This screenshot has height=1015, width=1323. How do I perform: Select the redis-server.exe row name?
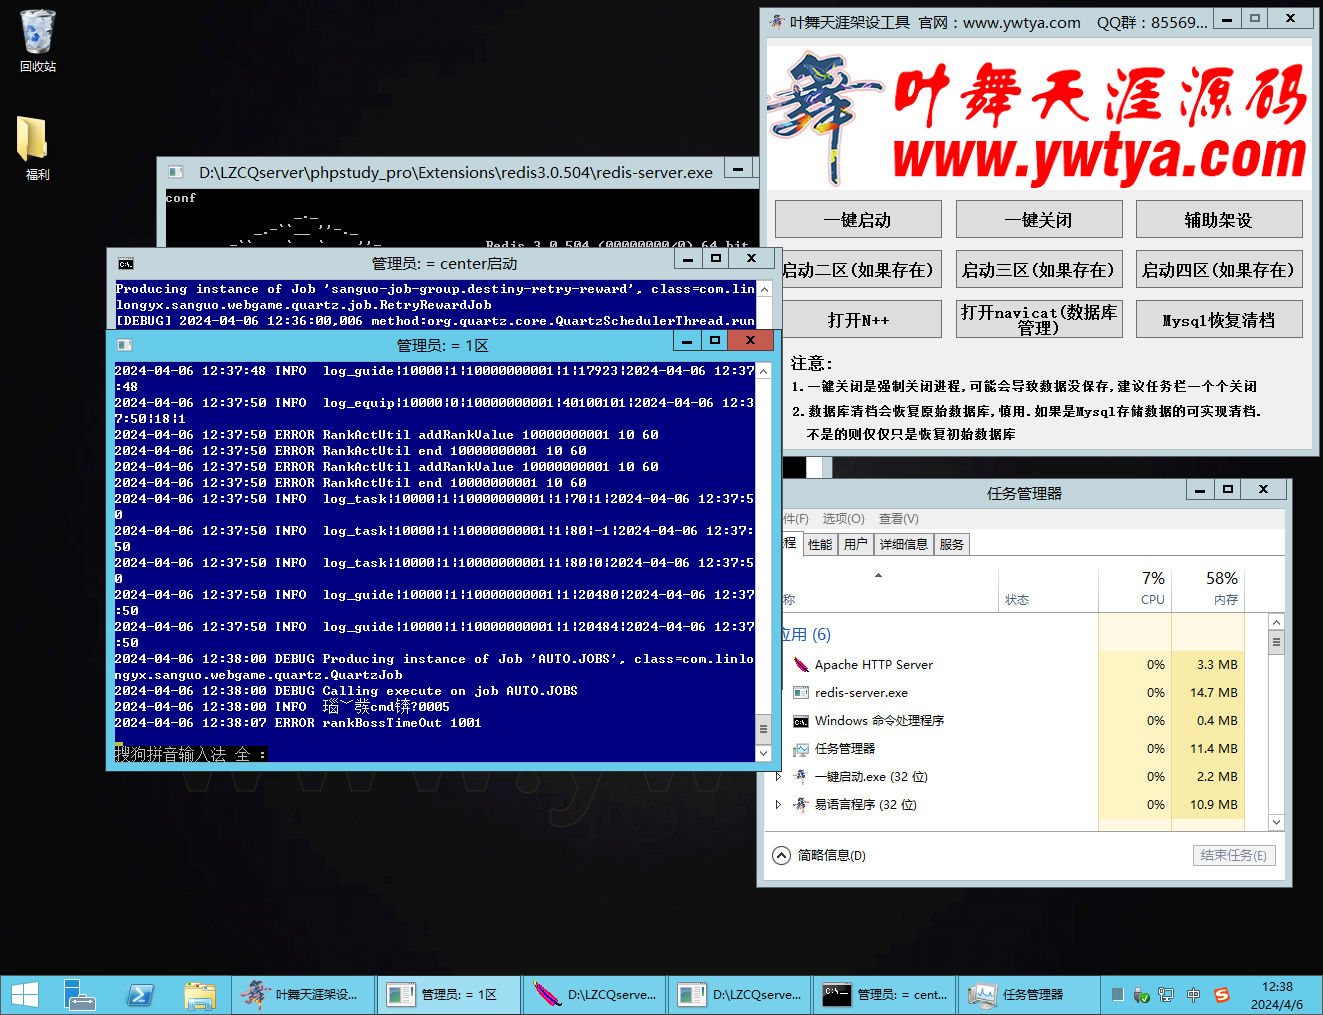[861, 693]
